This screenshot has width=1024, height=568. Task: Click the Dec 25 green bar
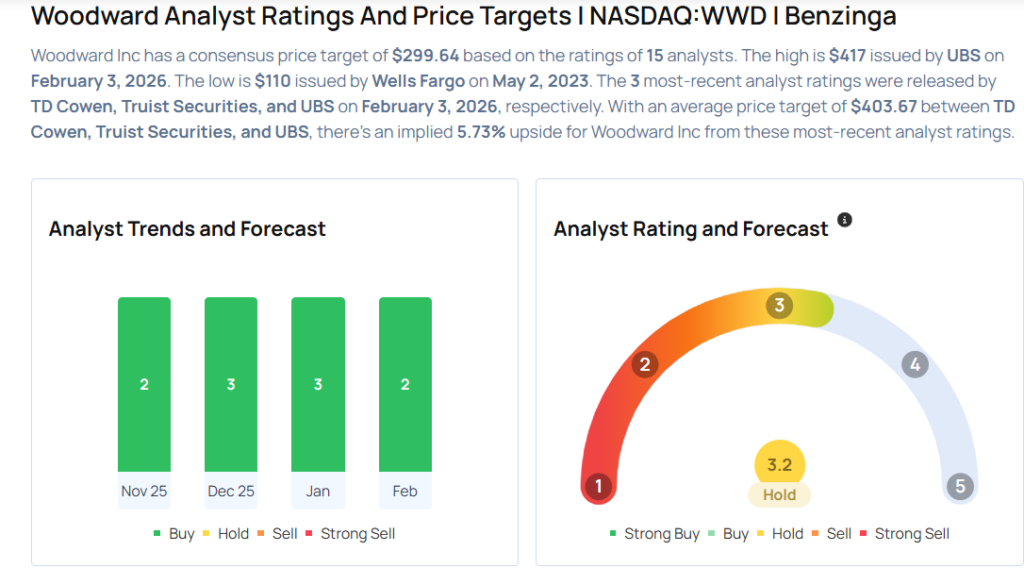tap(231, 384)
